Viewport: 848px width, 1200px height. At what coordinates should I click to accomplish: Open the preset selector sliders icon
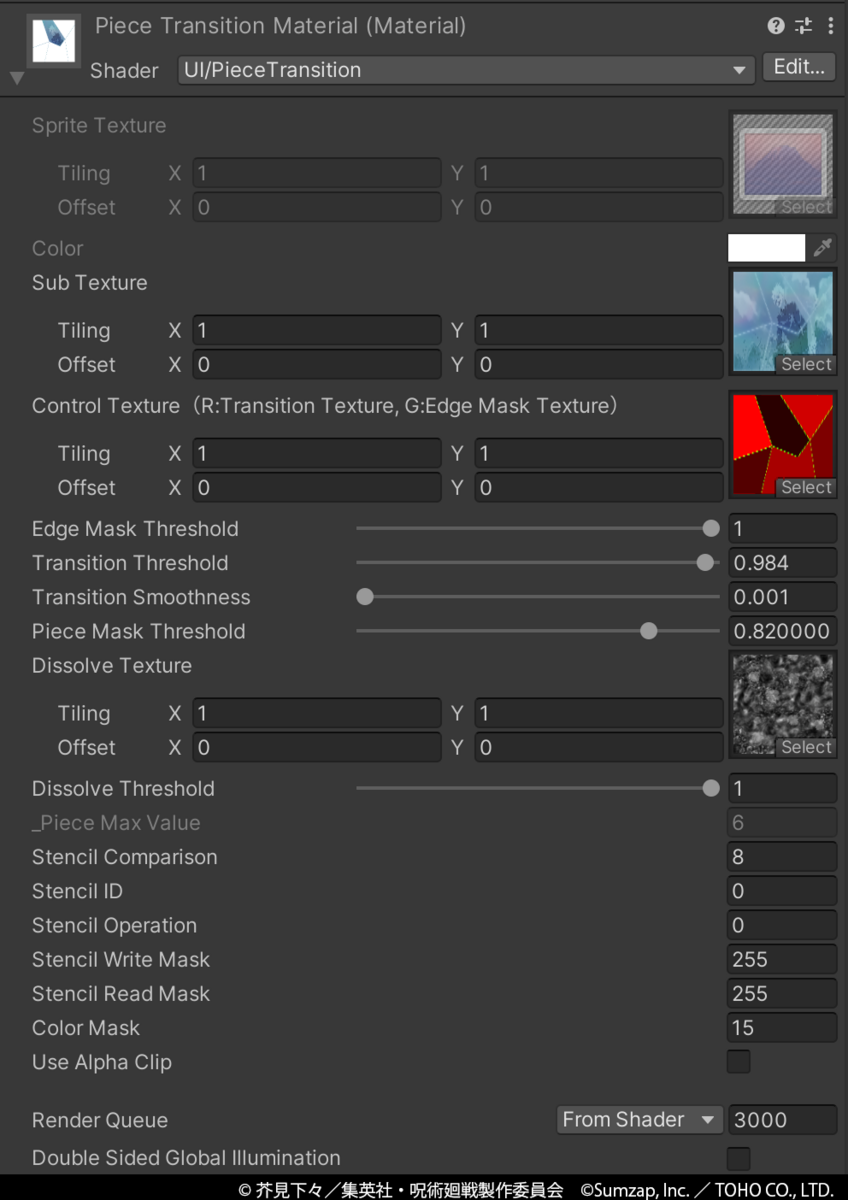(x=803, y=26)
